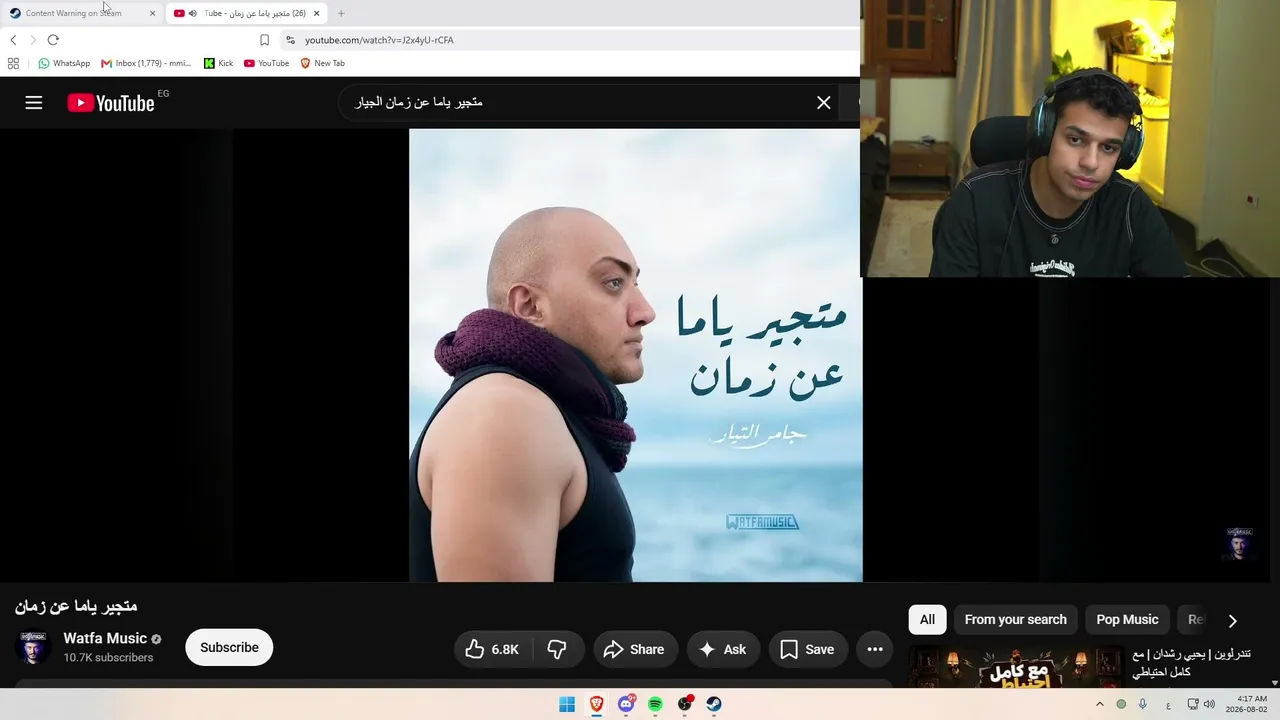The image size is (1280, 720).
Task: Select the From your search chip
Action: pyautogui.click(x=1015, y=620)
